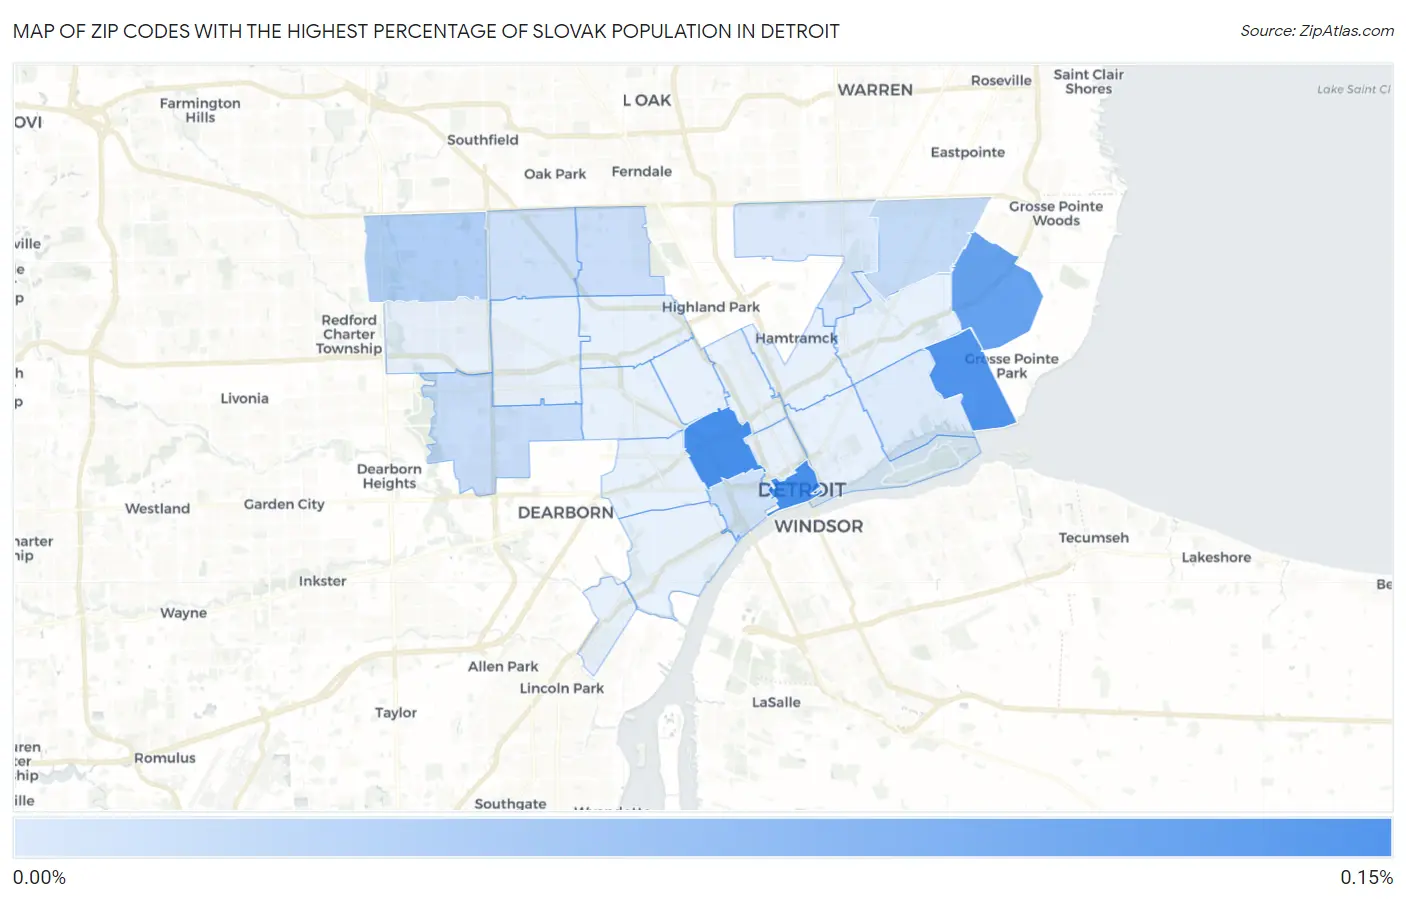
Task: Click the Allen Park label
Action: (503, 666)
